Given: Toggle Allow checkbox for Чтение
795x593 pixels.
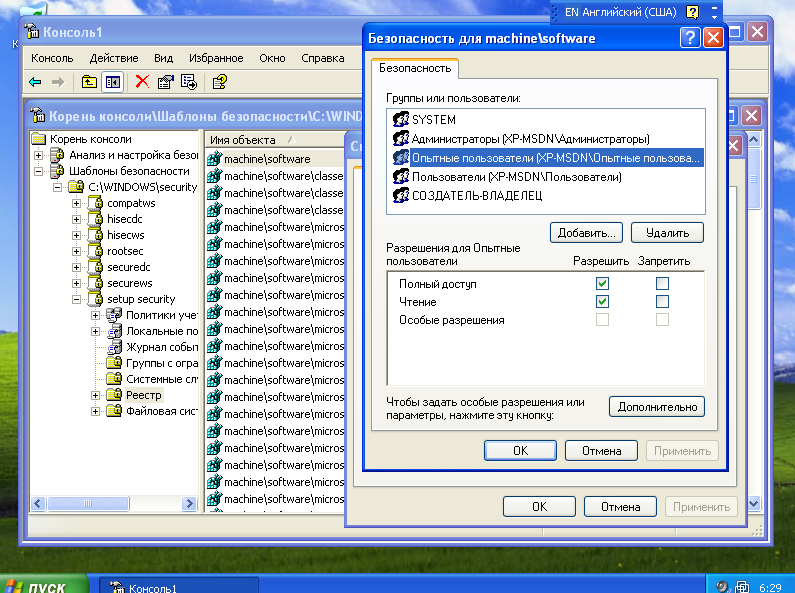Looking at the screenshot, I should click(602, 302).
